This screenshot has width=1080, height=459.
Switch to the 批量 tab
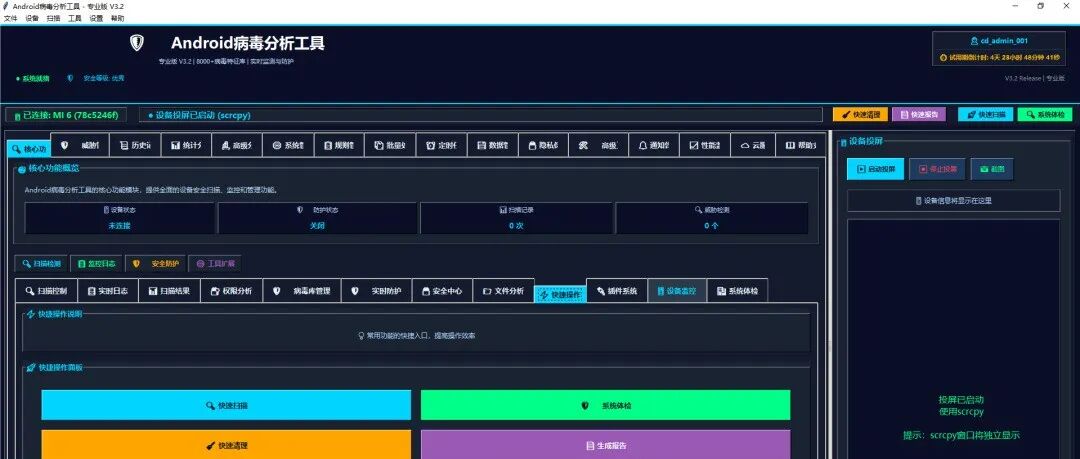tap(390, 145)
